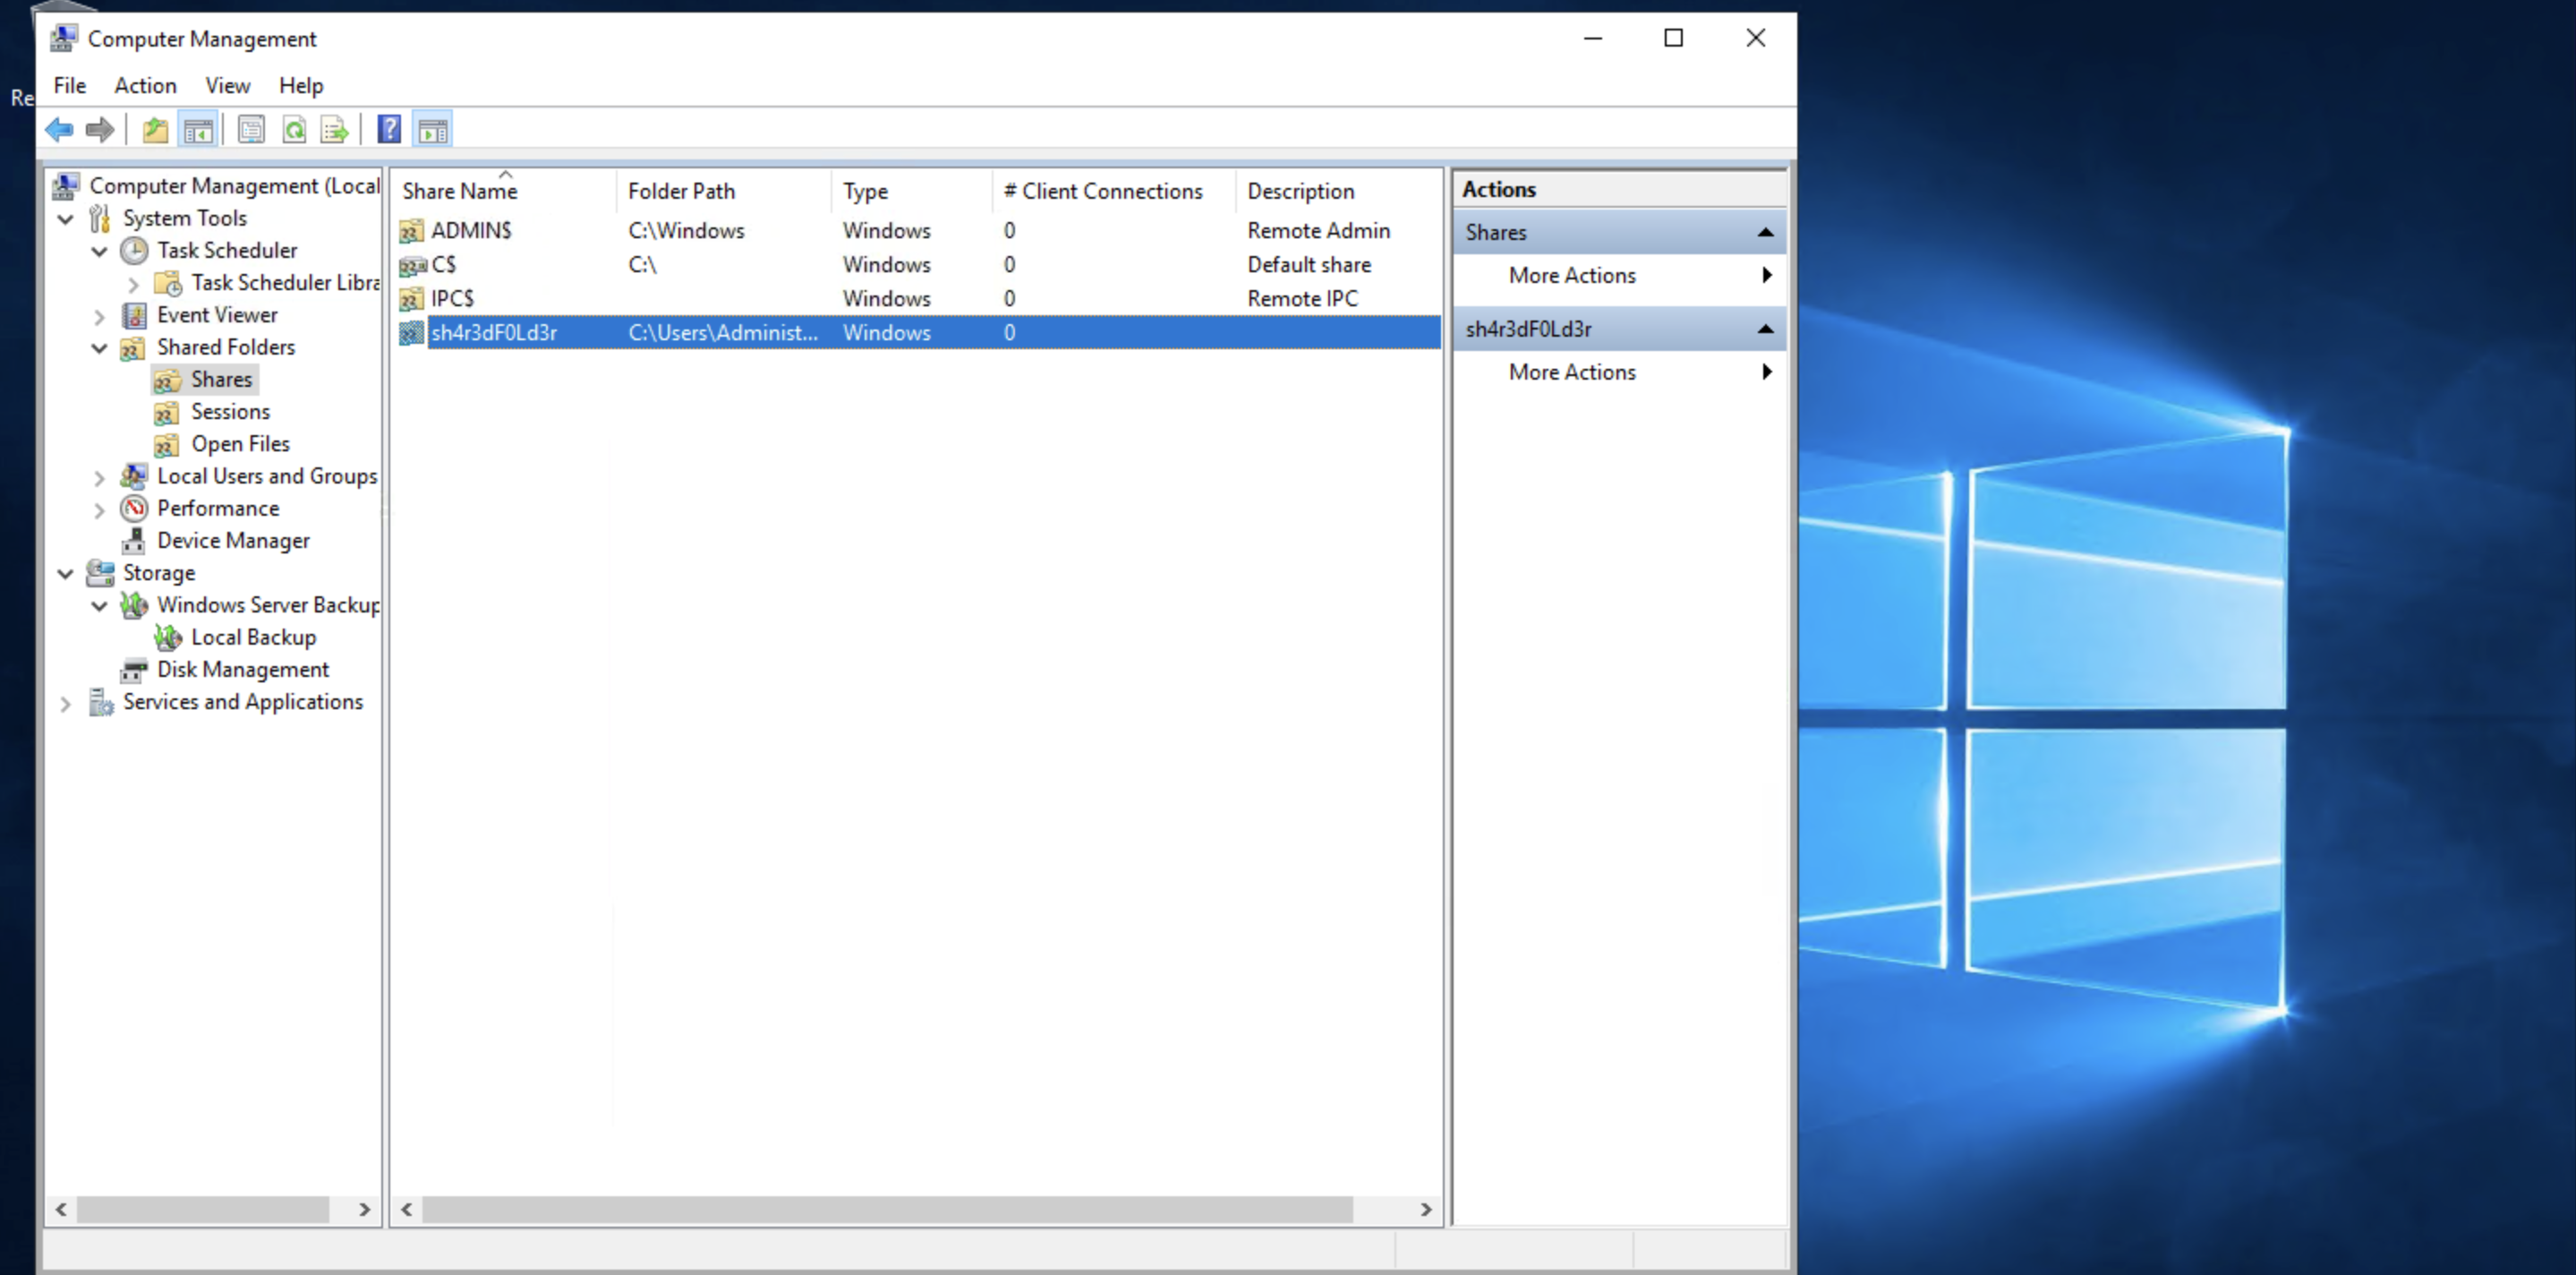Expand the Event Viewer tree node
This screenshot has width=2576, height=1275.
pyautogui.click(x=99, y=316)
